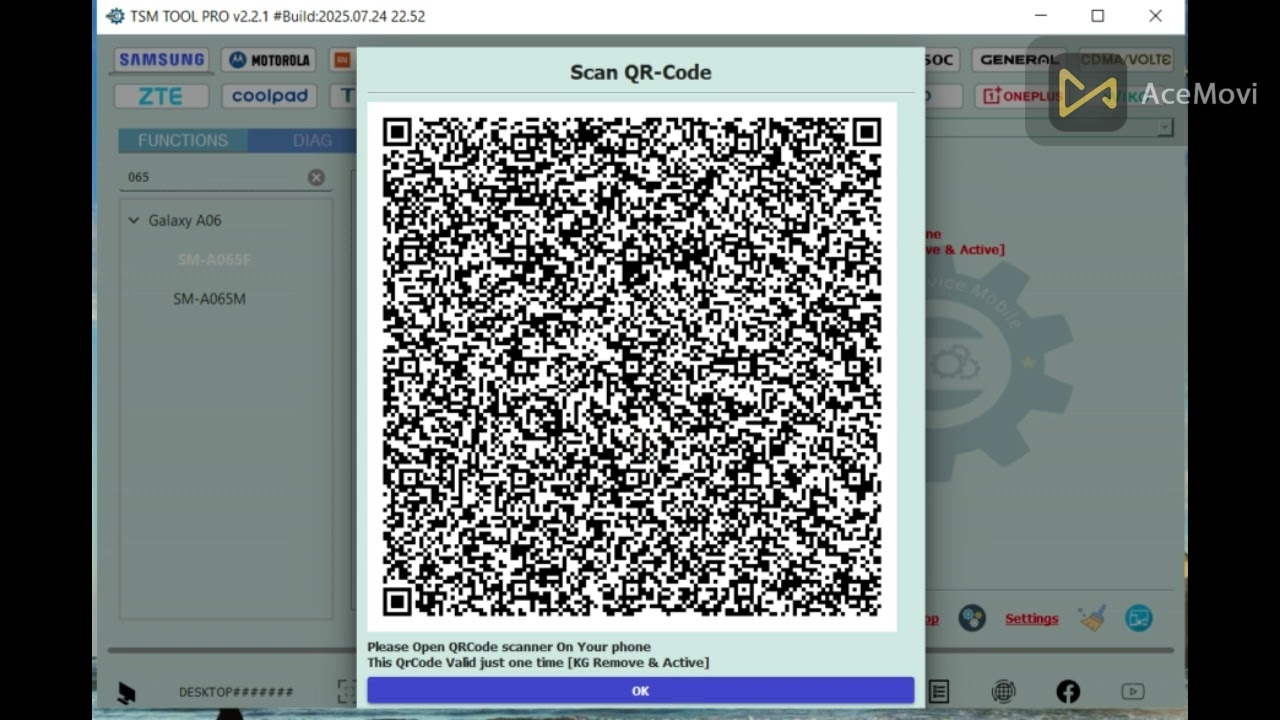The width and height of the screenshot is (1280, 720).
Task: Select the Motorola brand button
Action: point(269,60)
